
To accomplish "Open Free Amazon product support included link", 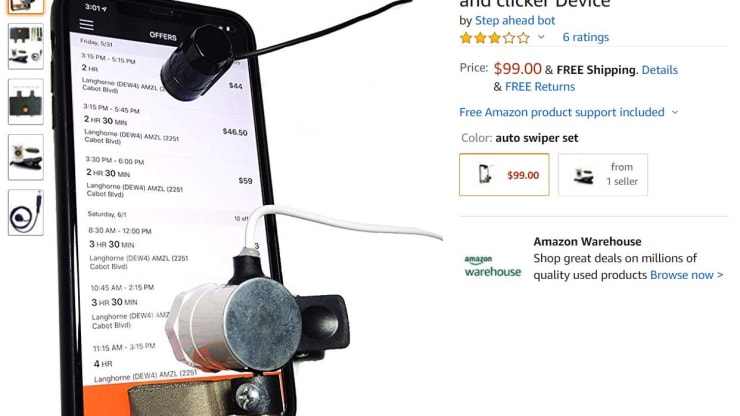I will coord(562,112).
